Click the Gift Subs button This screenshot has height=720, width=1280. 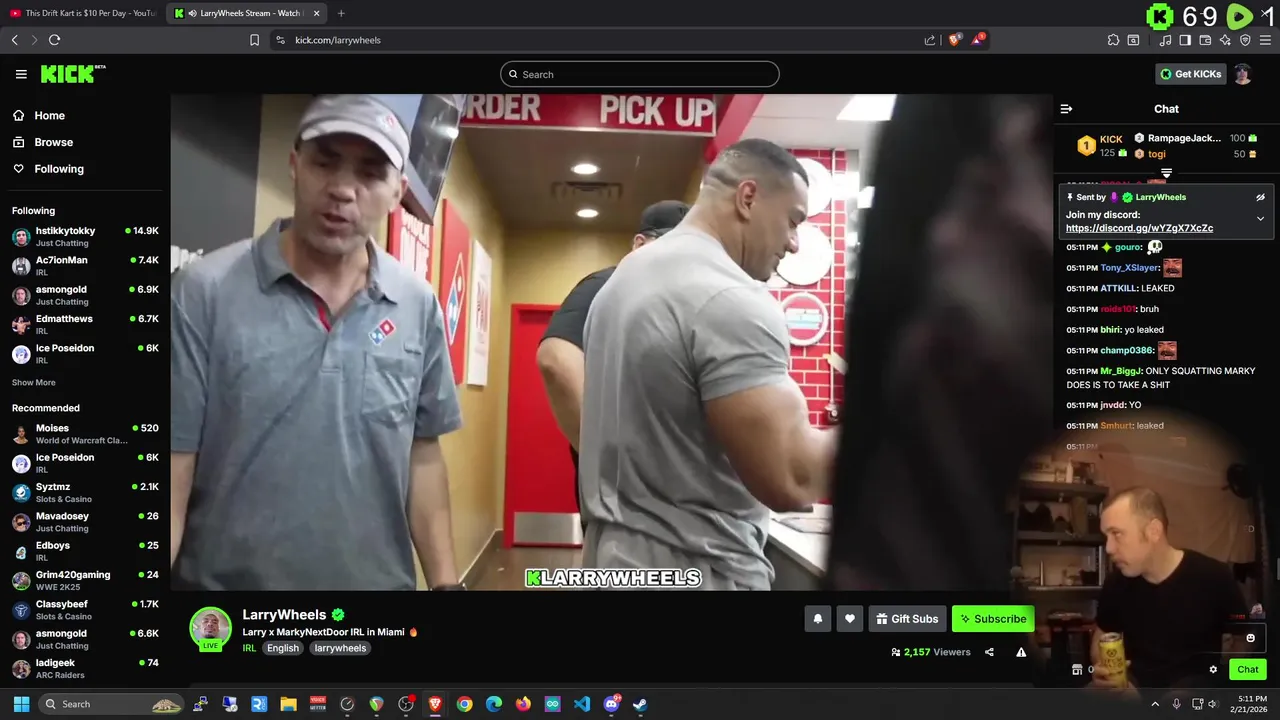coord(907,619)
